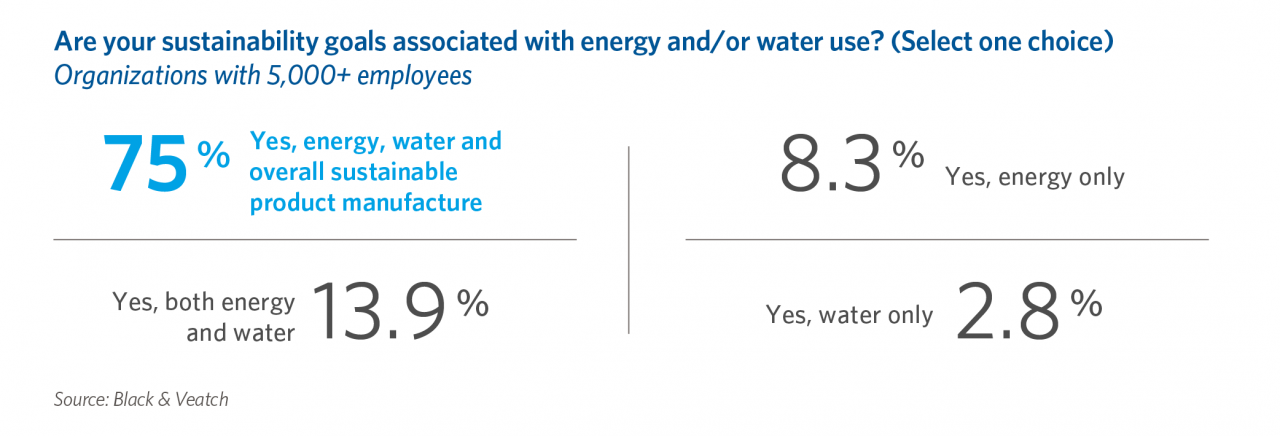The height and width of the screenshot is (436, 1280).
Task: Click the horizontal line under the 75% block
Action: click(x=315, y=239)
